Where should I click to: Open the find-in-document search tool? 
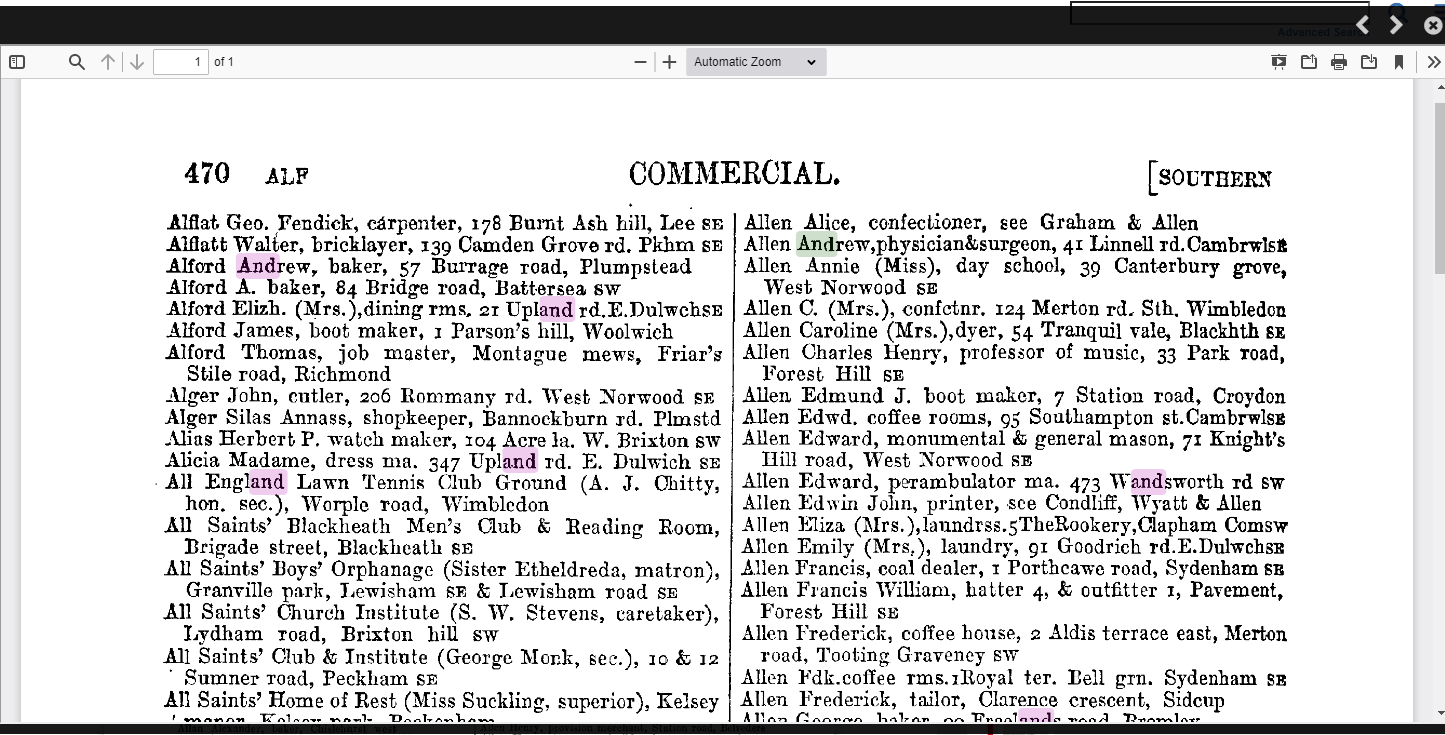[77, 62]
